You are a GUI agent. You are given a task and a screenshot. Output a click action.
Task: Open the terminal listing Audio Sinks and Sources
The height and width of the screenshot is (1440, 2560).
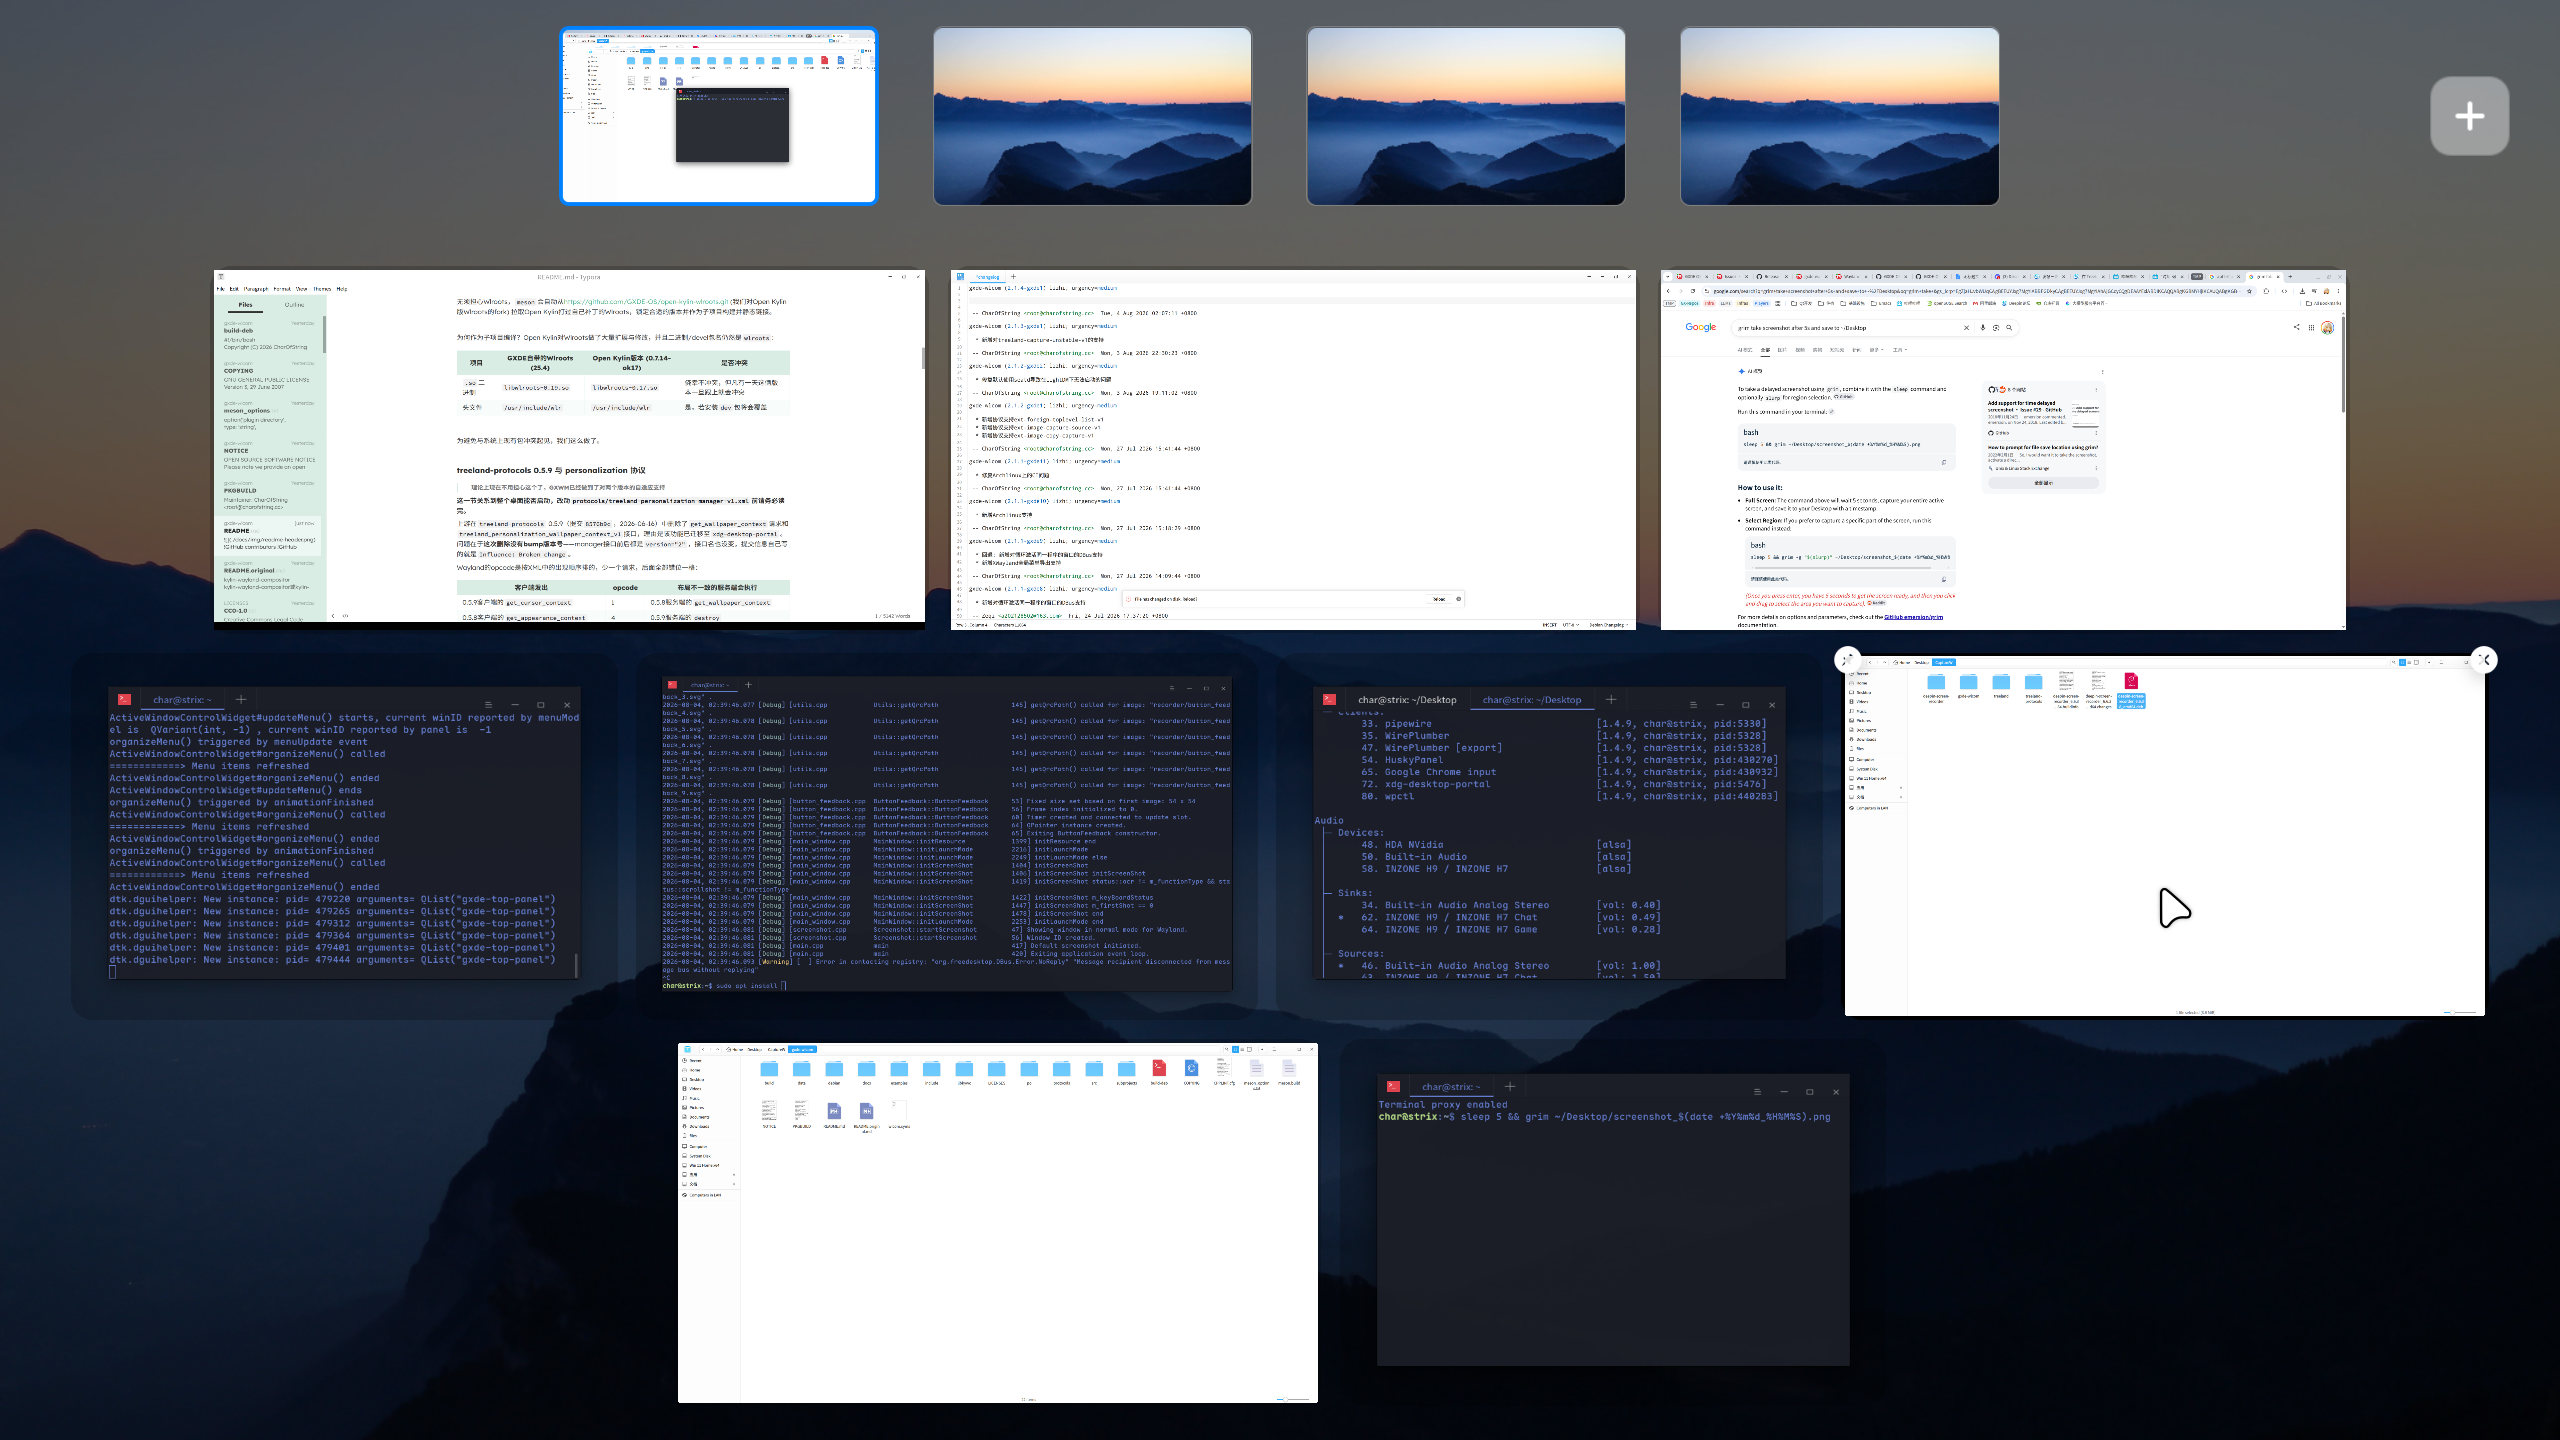click(1549, 833)
